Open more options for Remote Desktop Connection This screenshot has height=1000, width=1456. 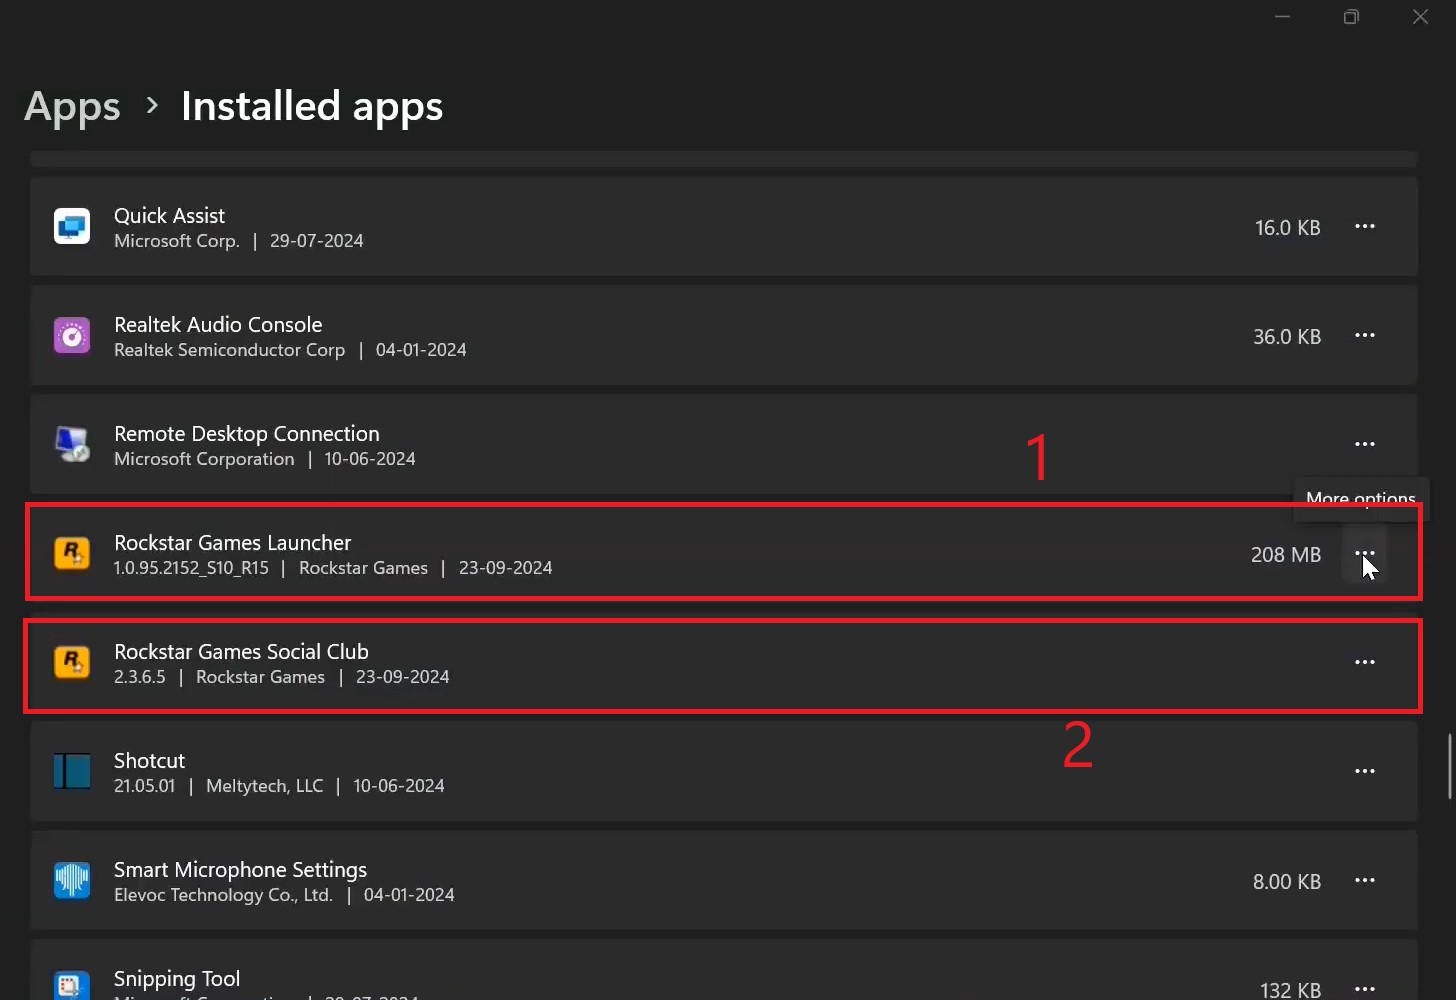[x=1364, y=444]
